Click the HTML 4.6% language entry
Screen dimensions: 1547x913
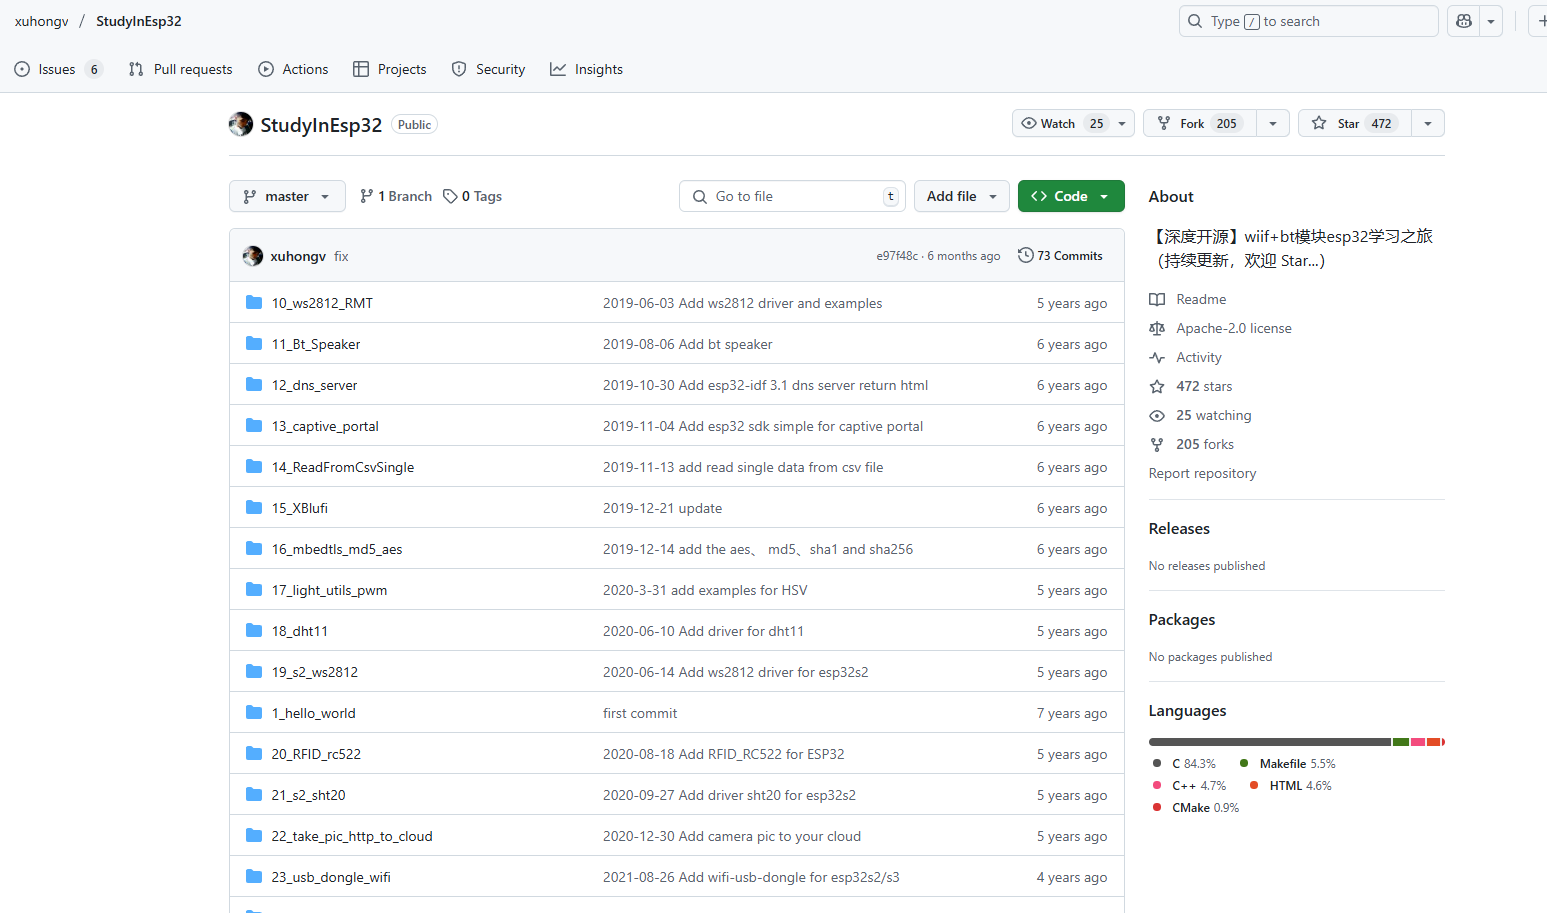(x=1291, y=785)
